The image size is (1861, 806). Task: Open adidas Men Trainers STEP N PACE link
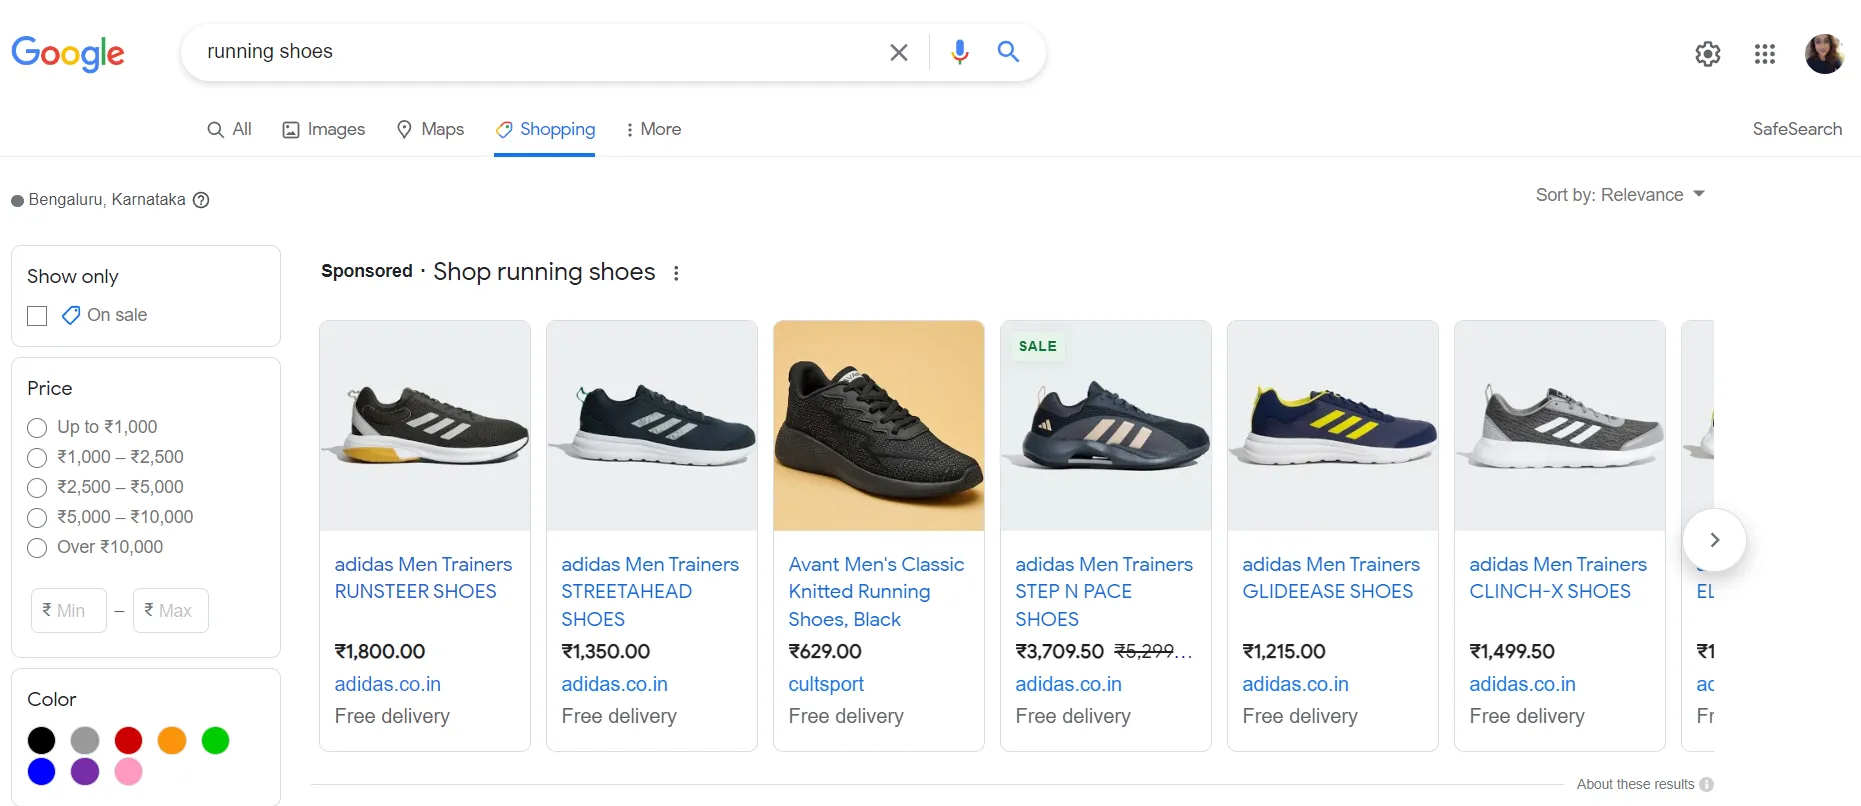1104,592
